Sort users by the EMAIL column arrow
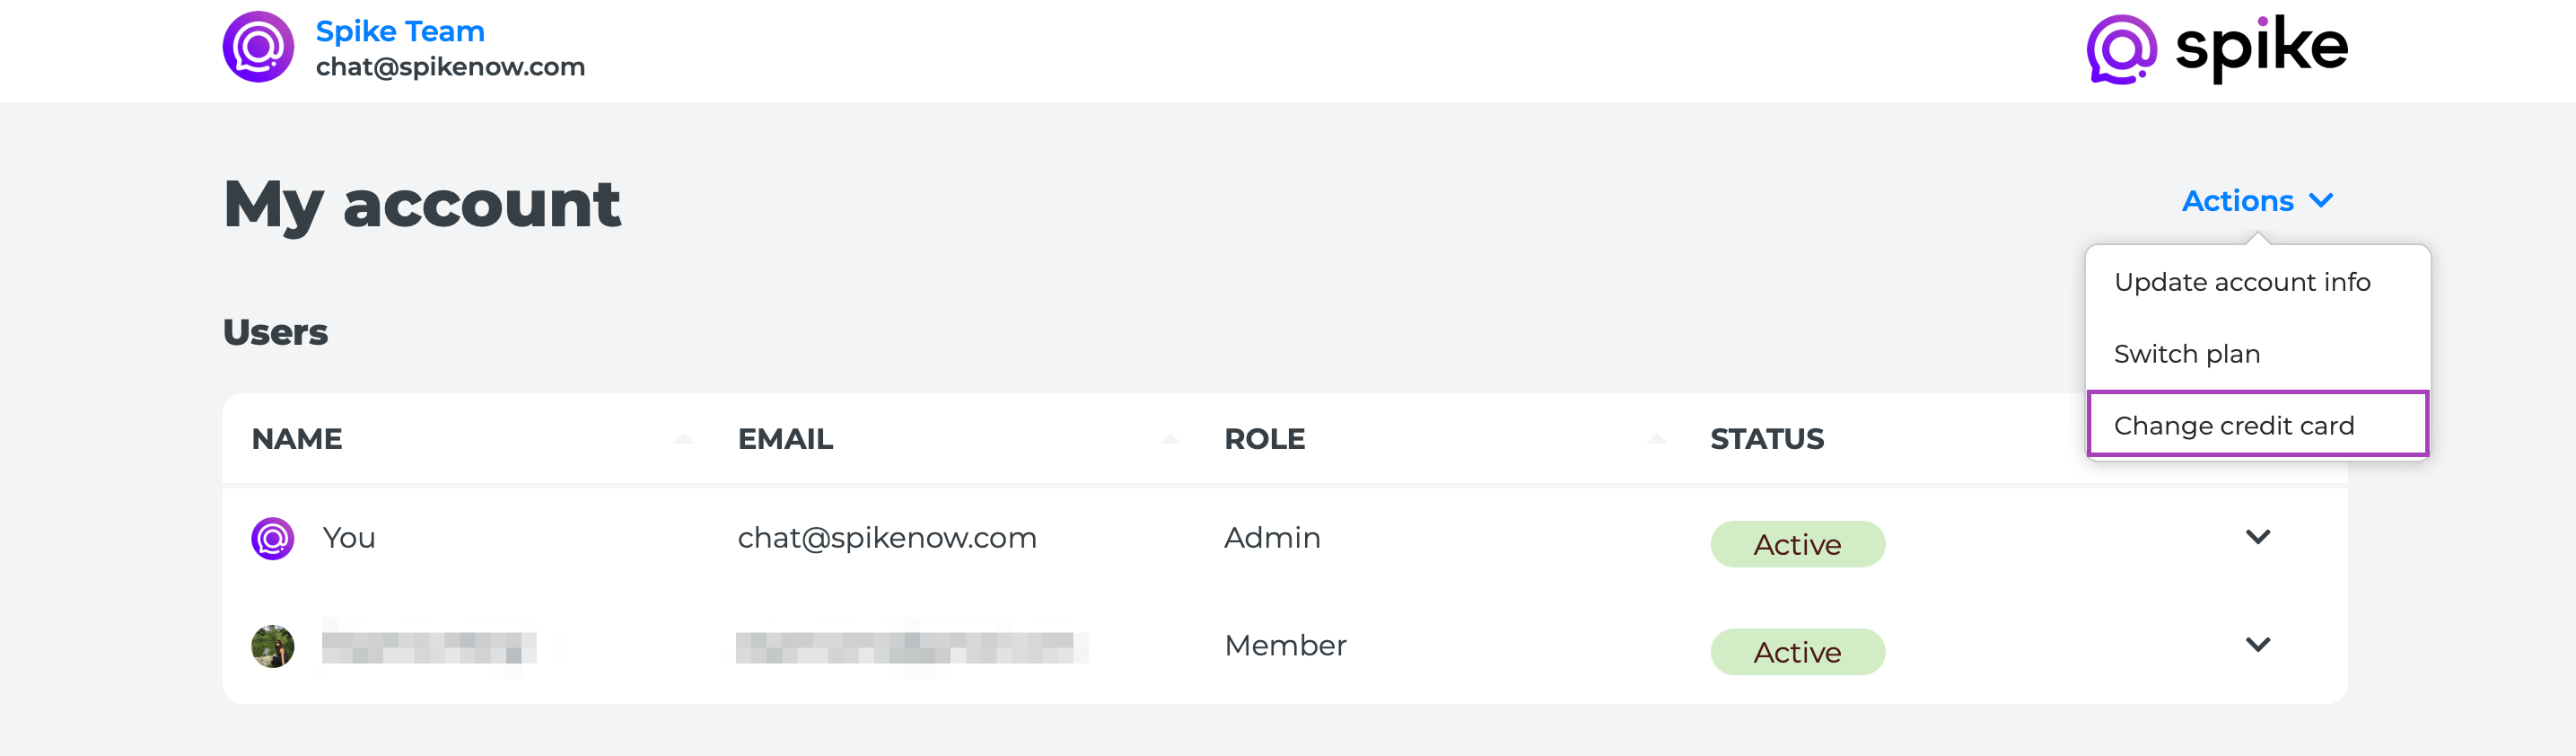 (x=1170, y=439)
